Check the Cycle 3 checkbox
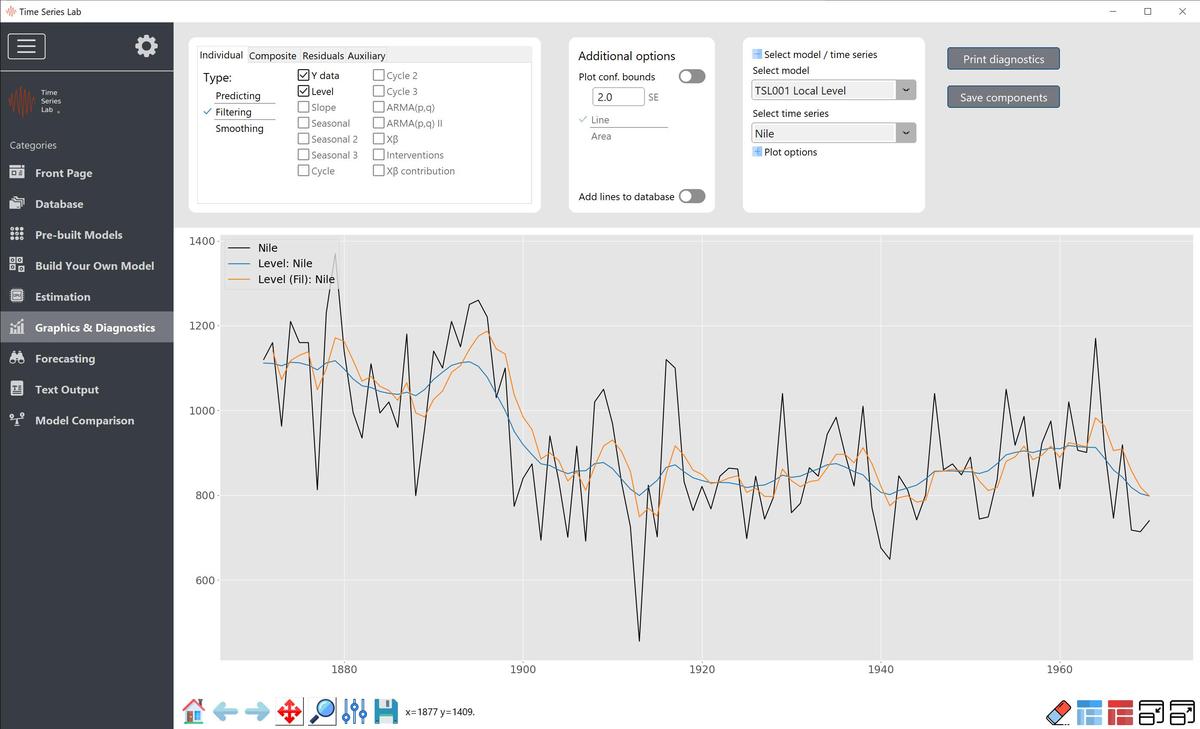 coord(379,91)
